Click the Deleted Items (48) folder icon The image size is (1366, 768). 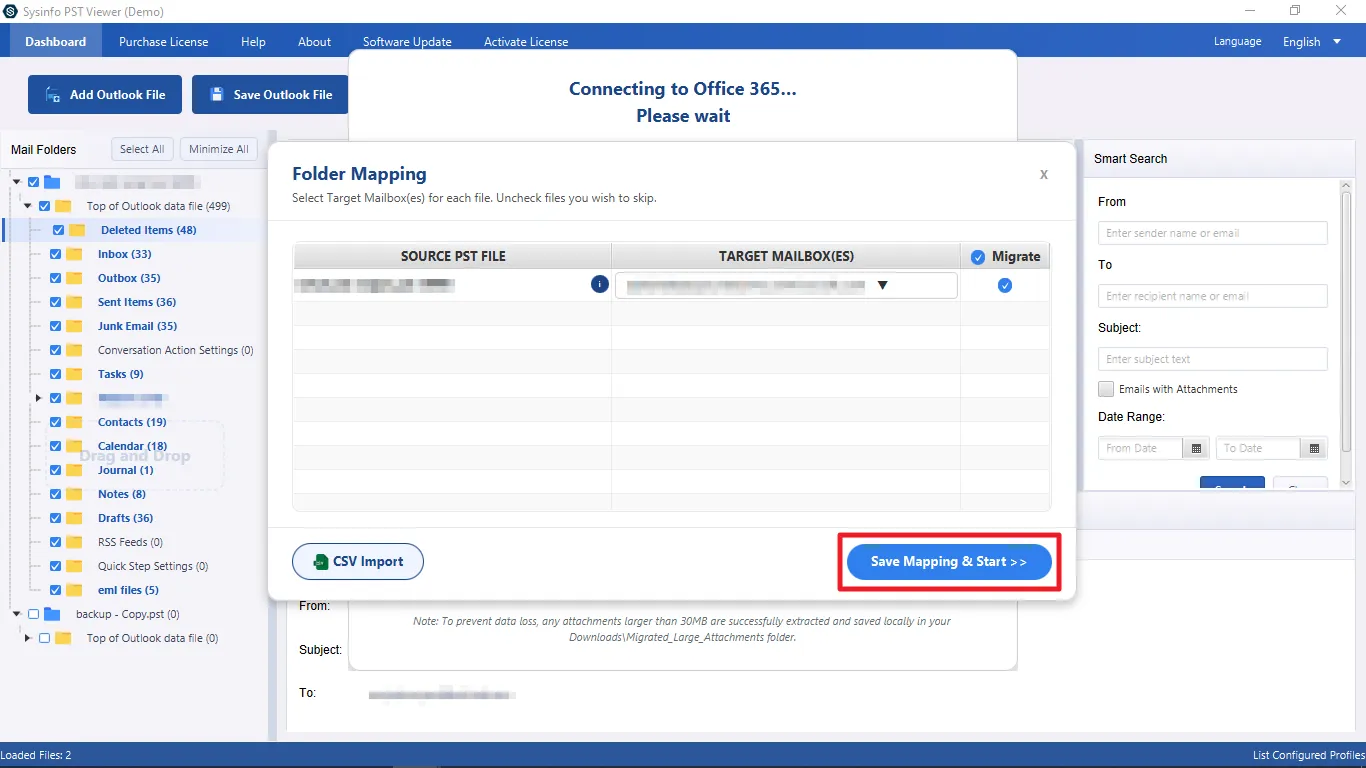pos(77,230)
